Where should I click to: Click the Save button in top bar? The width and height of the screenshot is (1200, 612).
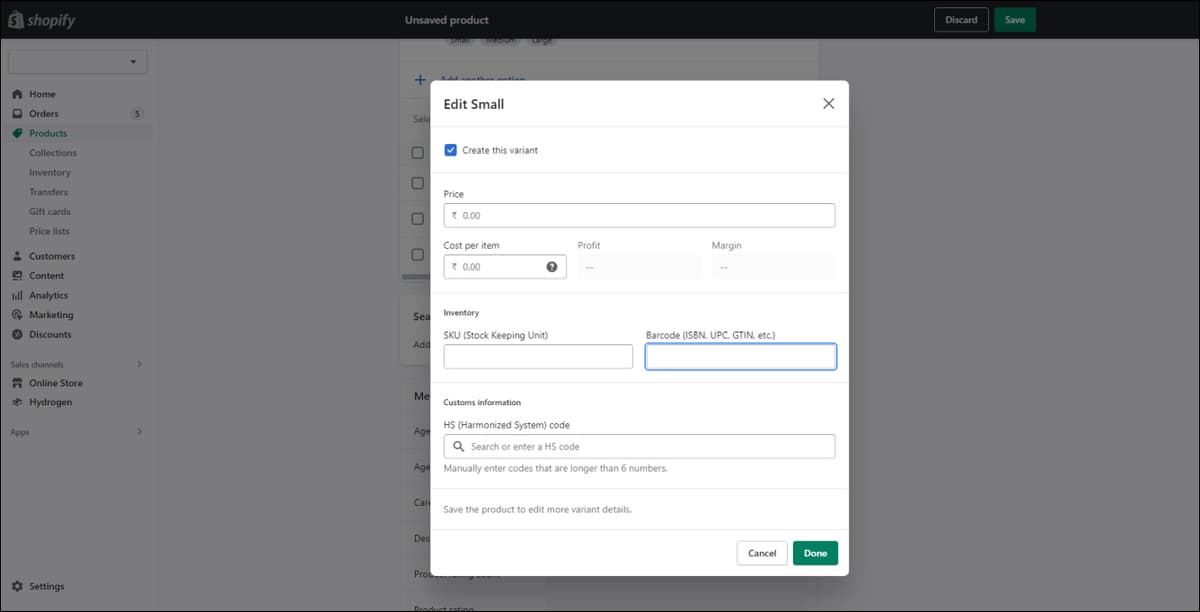coord(1015,20)
